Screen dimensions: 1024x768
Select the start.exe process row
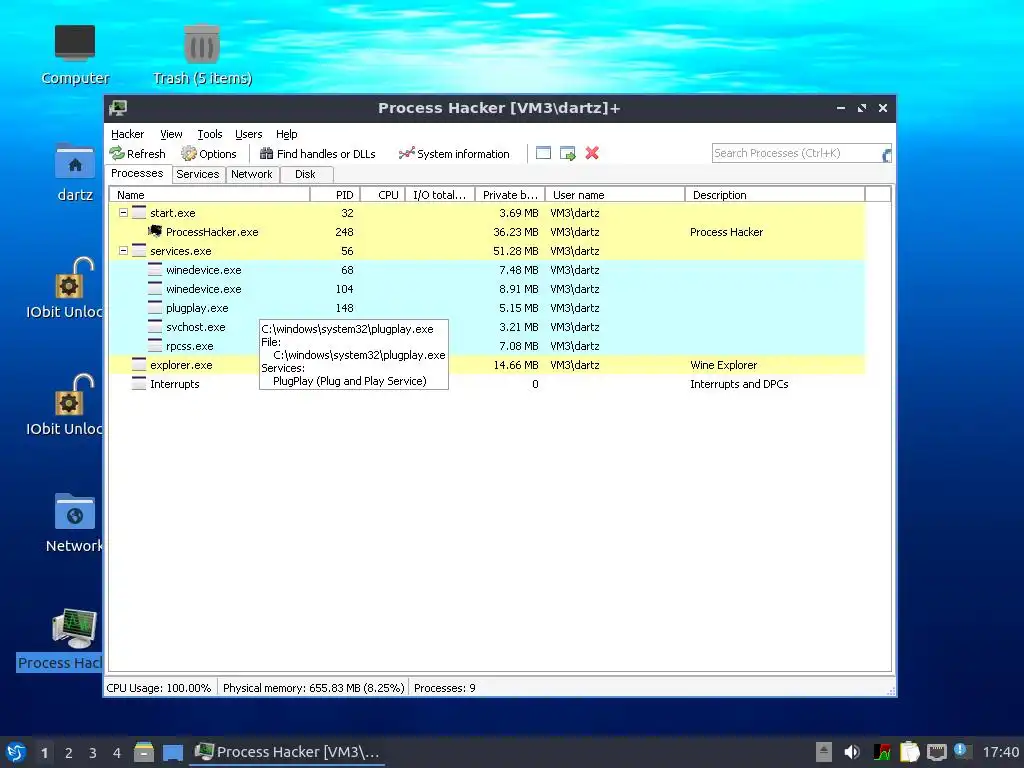click(487, 213)
